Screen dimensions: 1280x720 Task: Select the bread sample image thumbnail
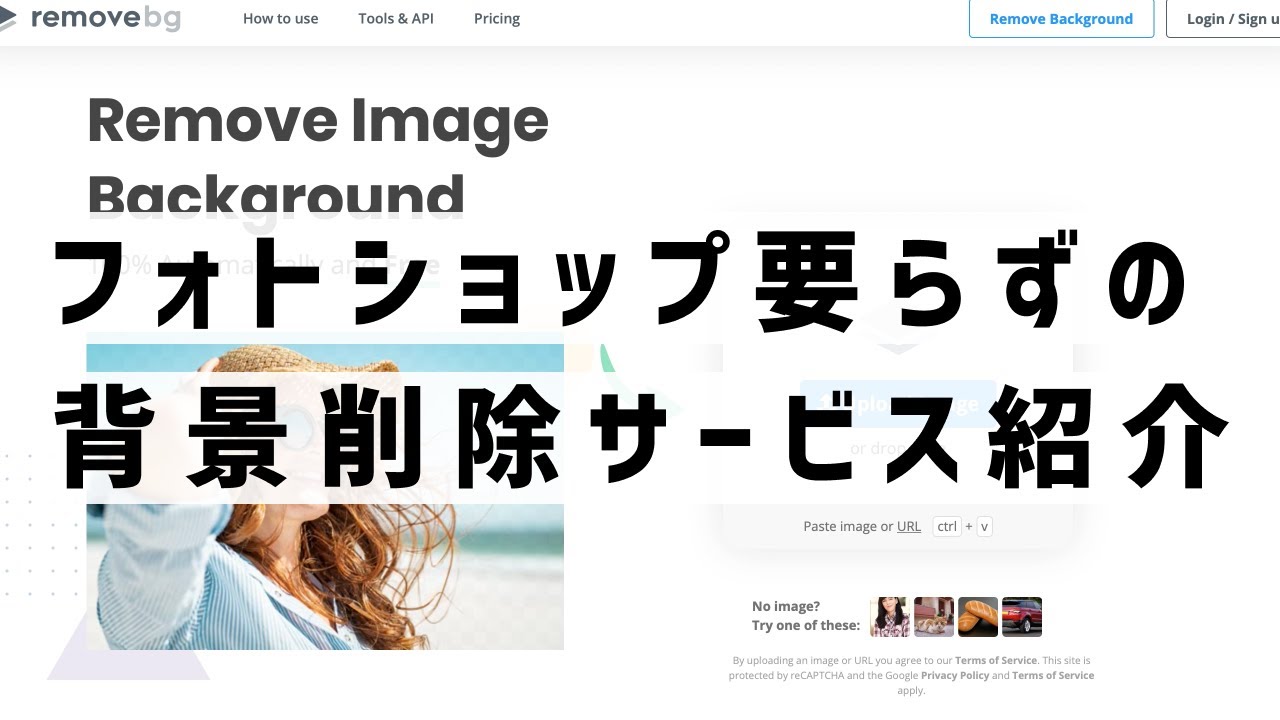tap(978, 617)
